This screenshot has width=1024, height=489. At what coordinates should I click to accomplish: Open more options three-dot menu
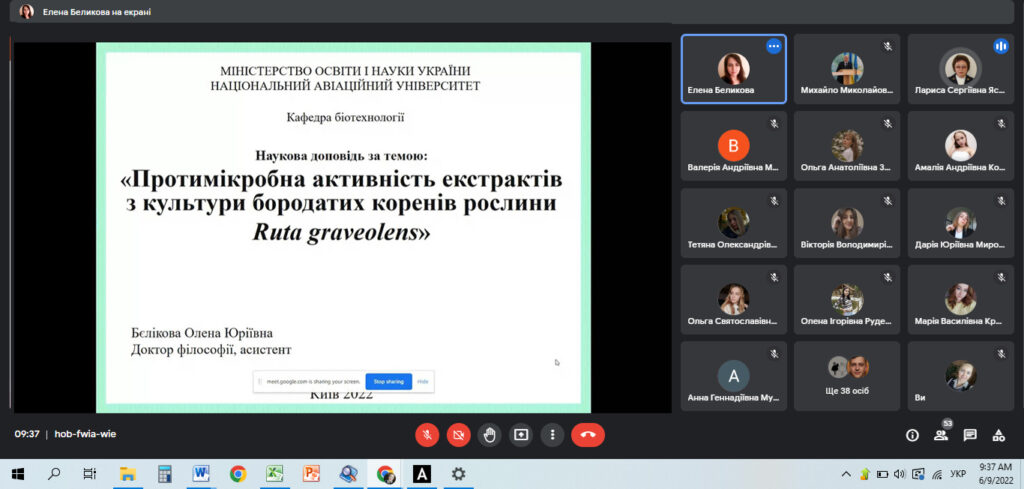[x=552, y=435]
